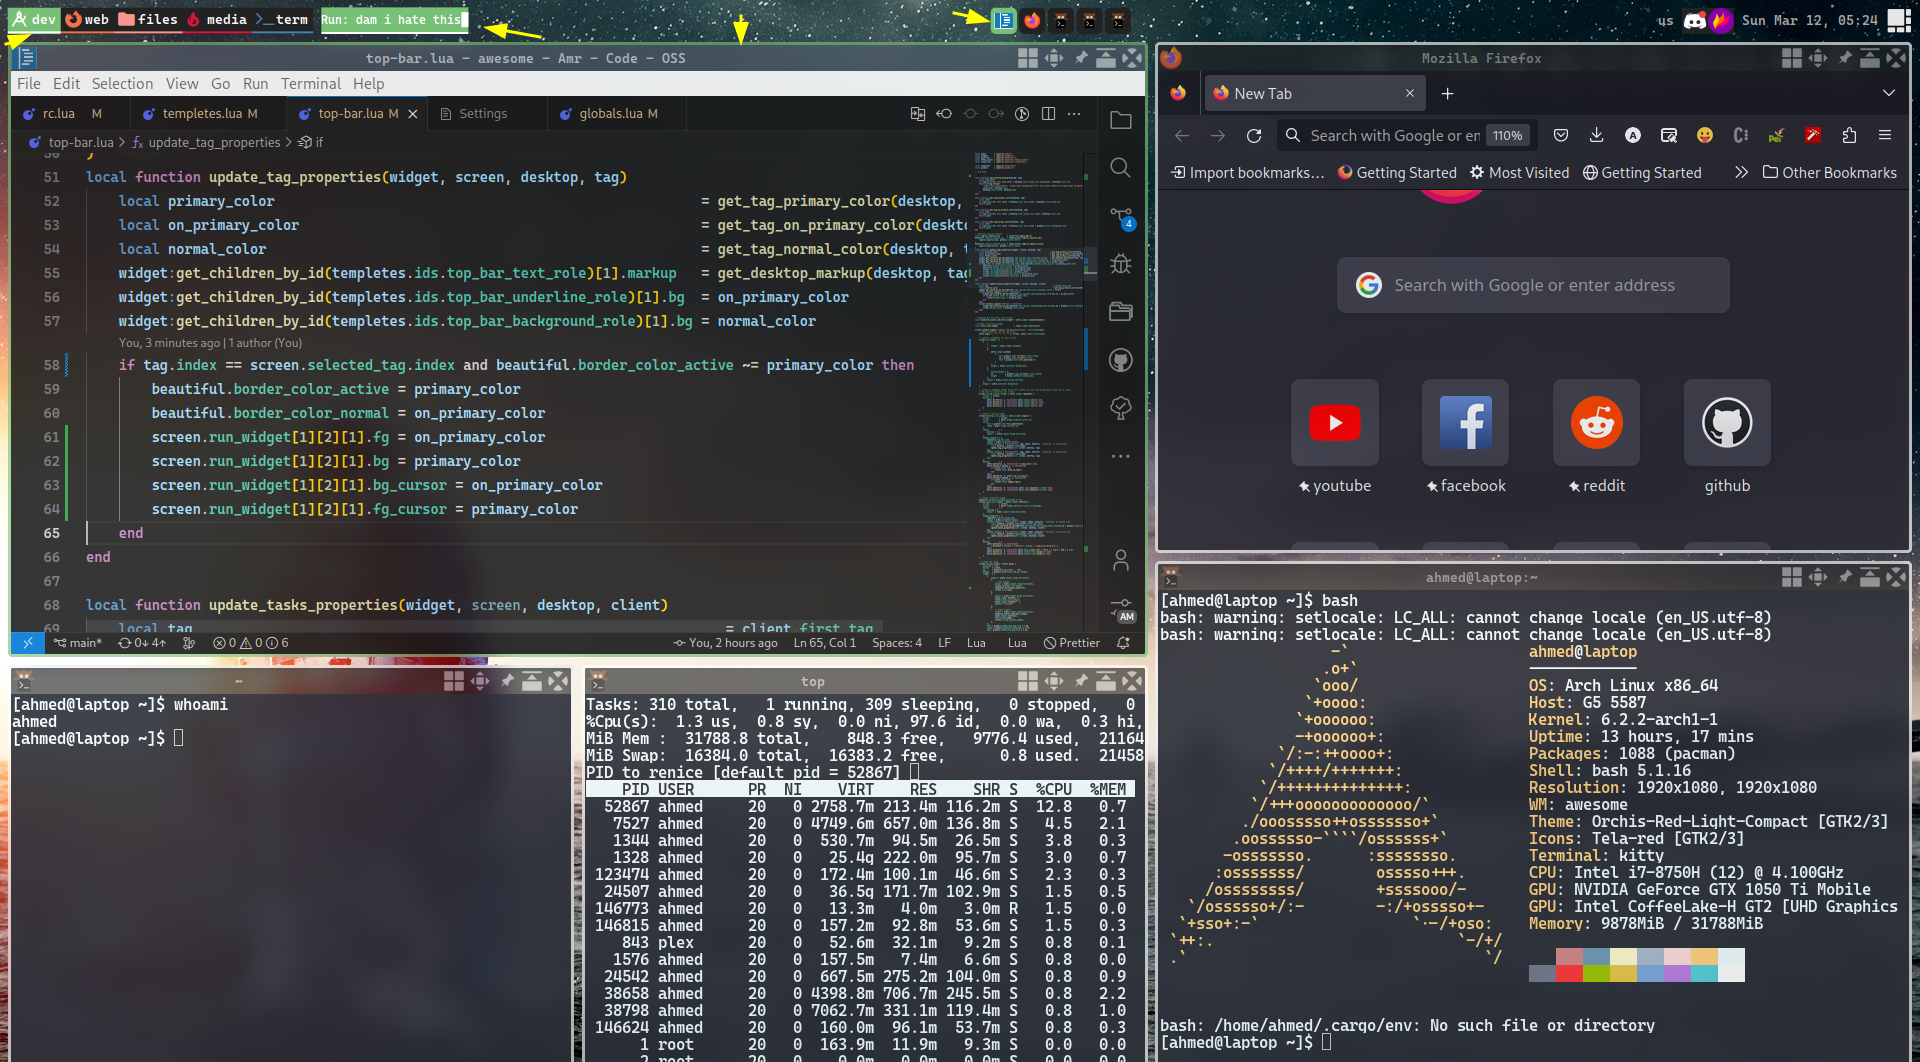1920x1062 pixels.
Task: Change language mode Lua in status bar
Action: [976, 643]
